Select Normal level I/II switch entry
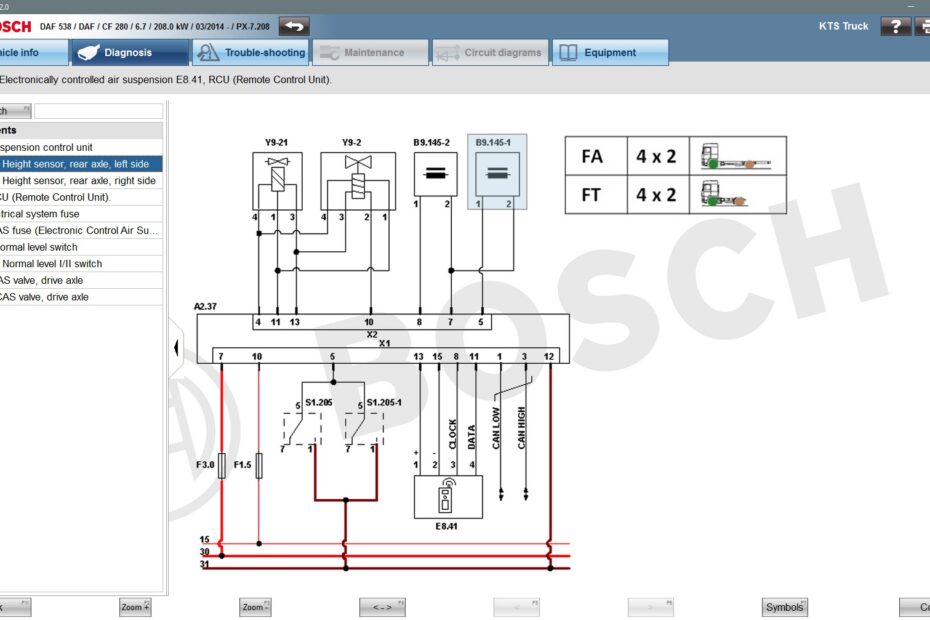This screenshot has height=620, width=930. click(80, 264)
